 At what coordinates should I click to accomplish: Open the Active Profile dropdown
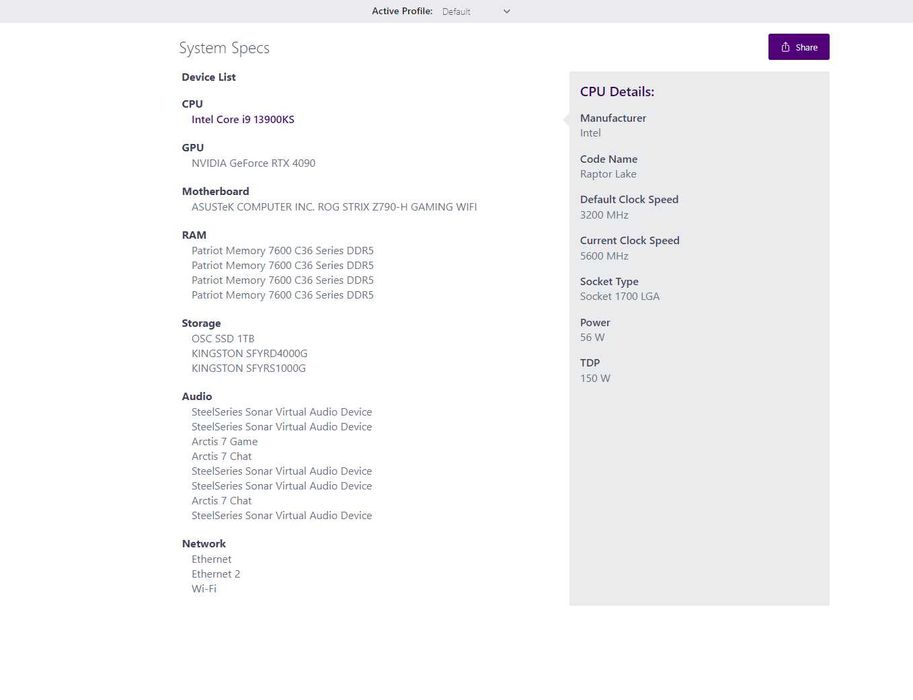pos(476,11)
